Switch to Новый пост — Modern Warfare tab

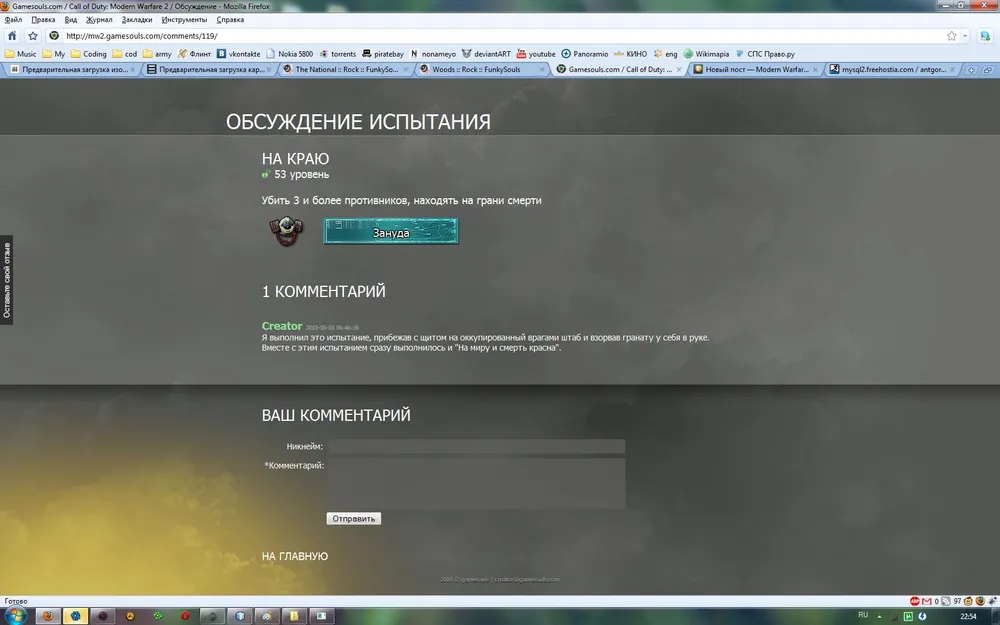click(756, 70)
